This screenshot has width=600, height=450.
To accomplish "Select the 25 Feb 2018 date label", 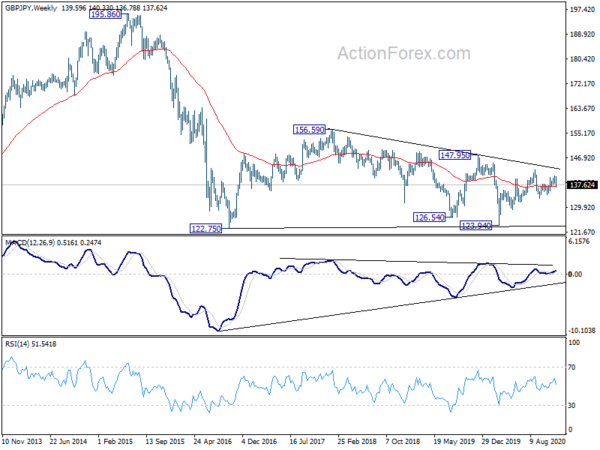I will coord(356,441).
